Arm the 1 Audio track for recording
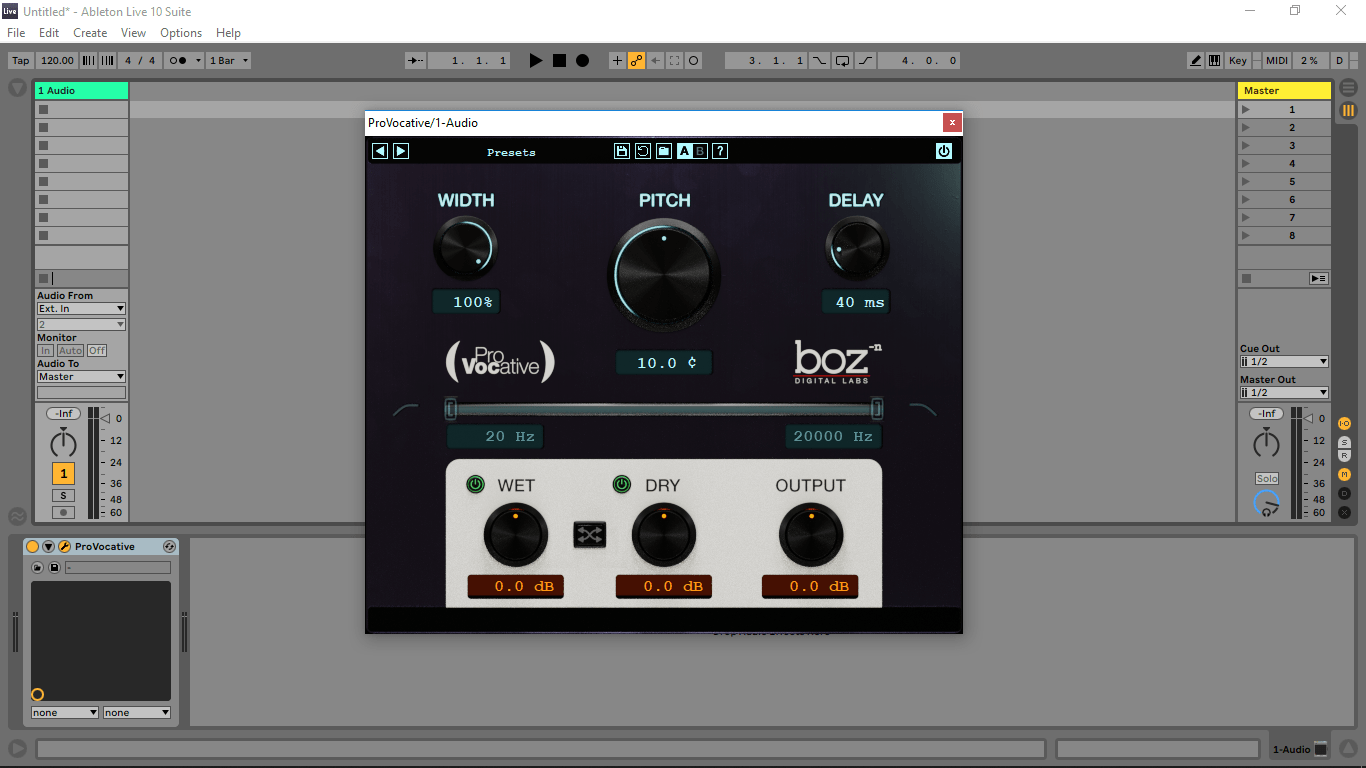The height and width of the screenshot is (768, 1366). [63, 512]
